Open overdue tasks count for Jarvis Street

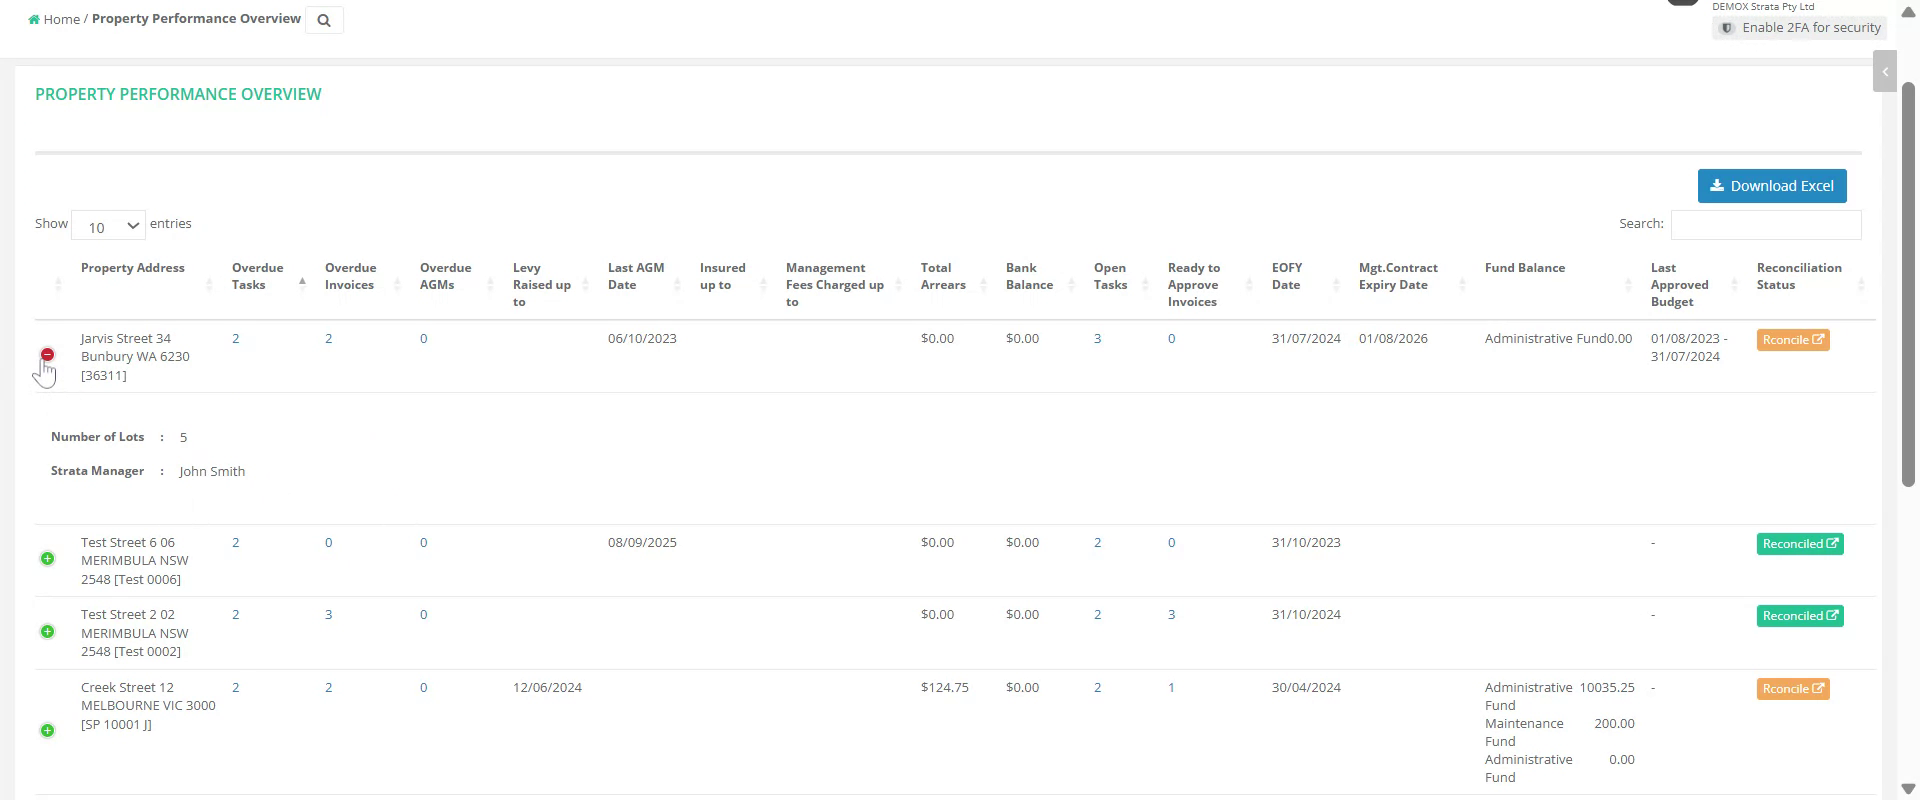tap(236, 339)
